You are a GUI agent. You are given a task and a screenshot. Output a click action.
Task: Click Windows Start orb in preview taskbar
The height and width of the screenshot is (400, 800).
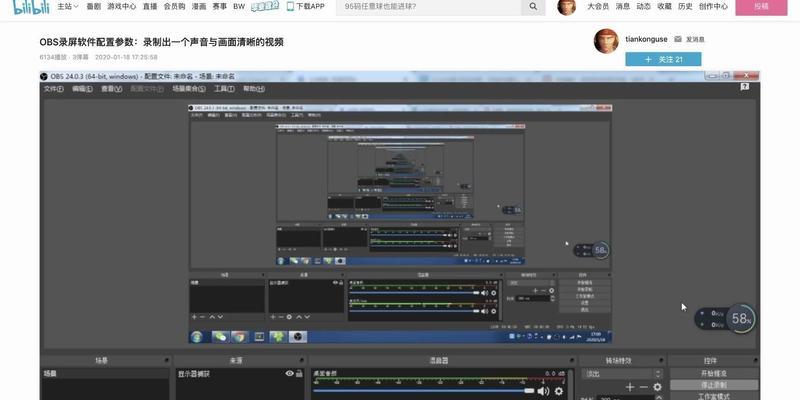coord(197,337)
